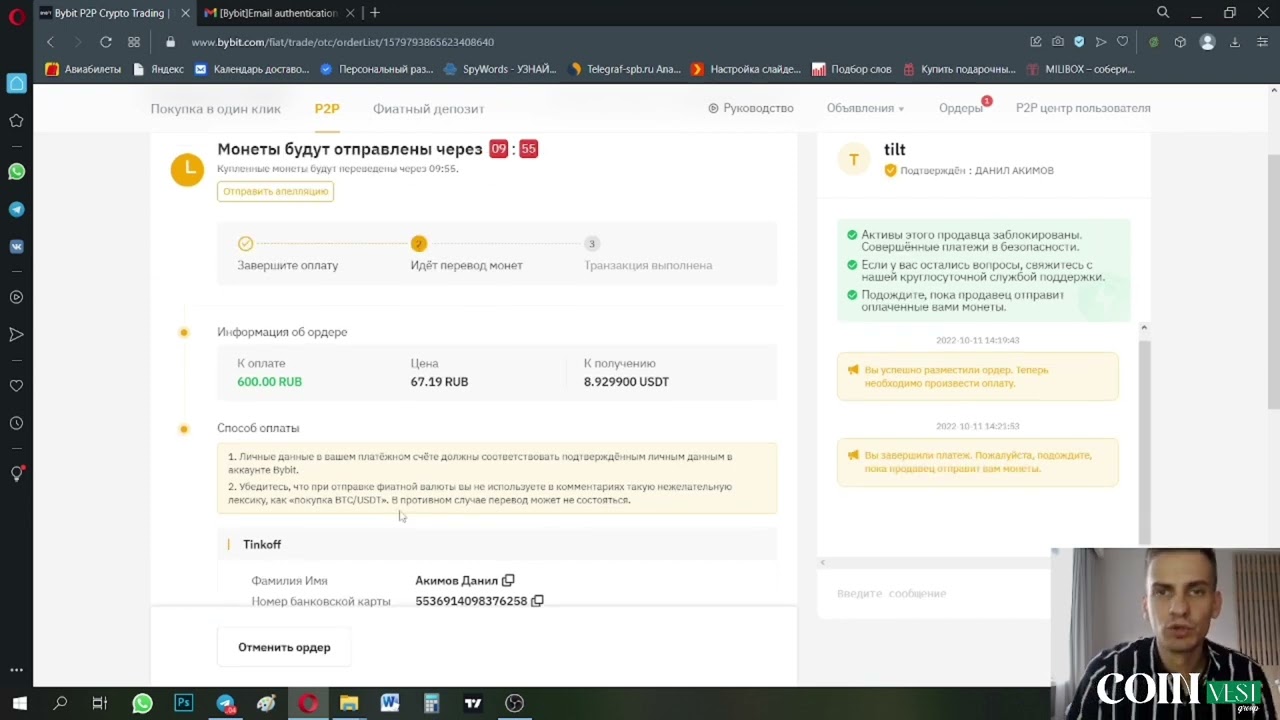Viewport: 1280px width, 720px height.
Task: Open Task View on taskbar
Action: click(x=99, y=703)
